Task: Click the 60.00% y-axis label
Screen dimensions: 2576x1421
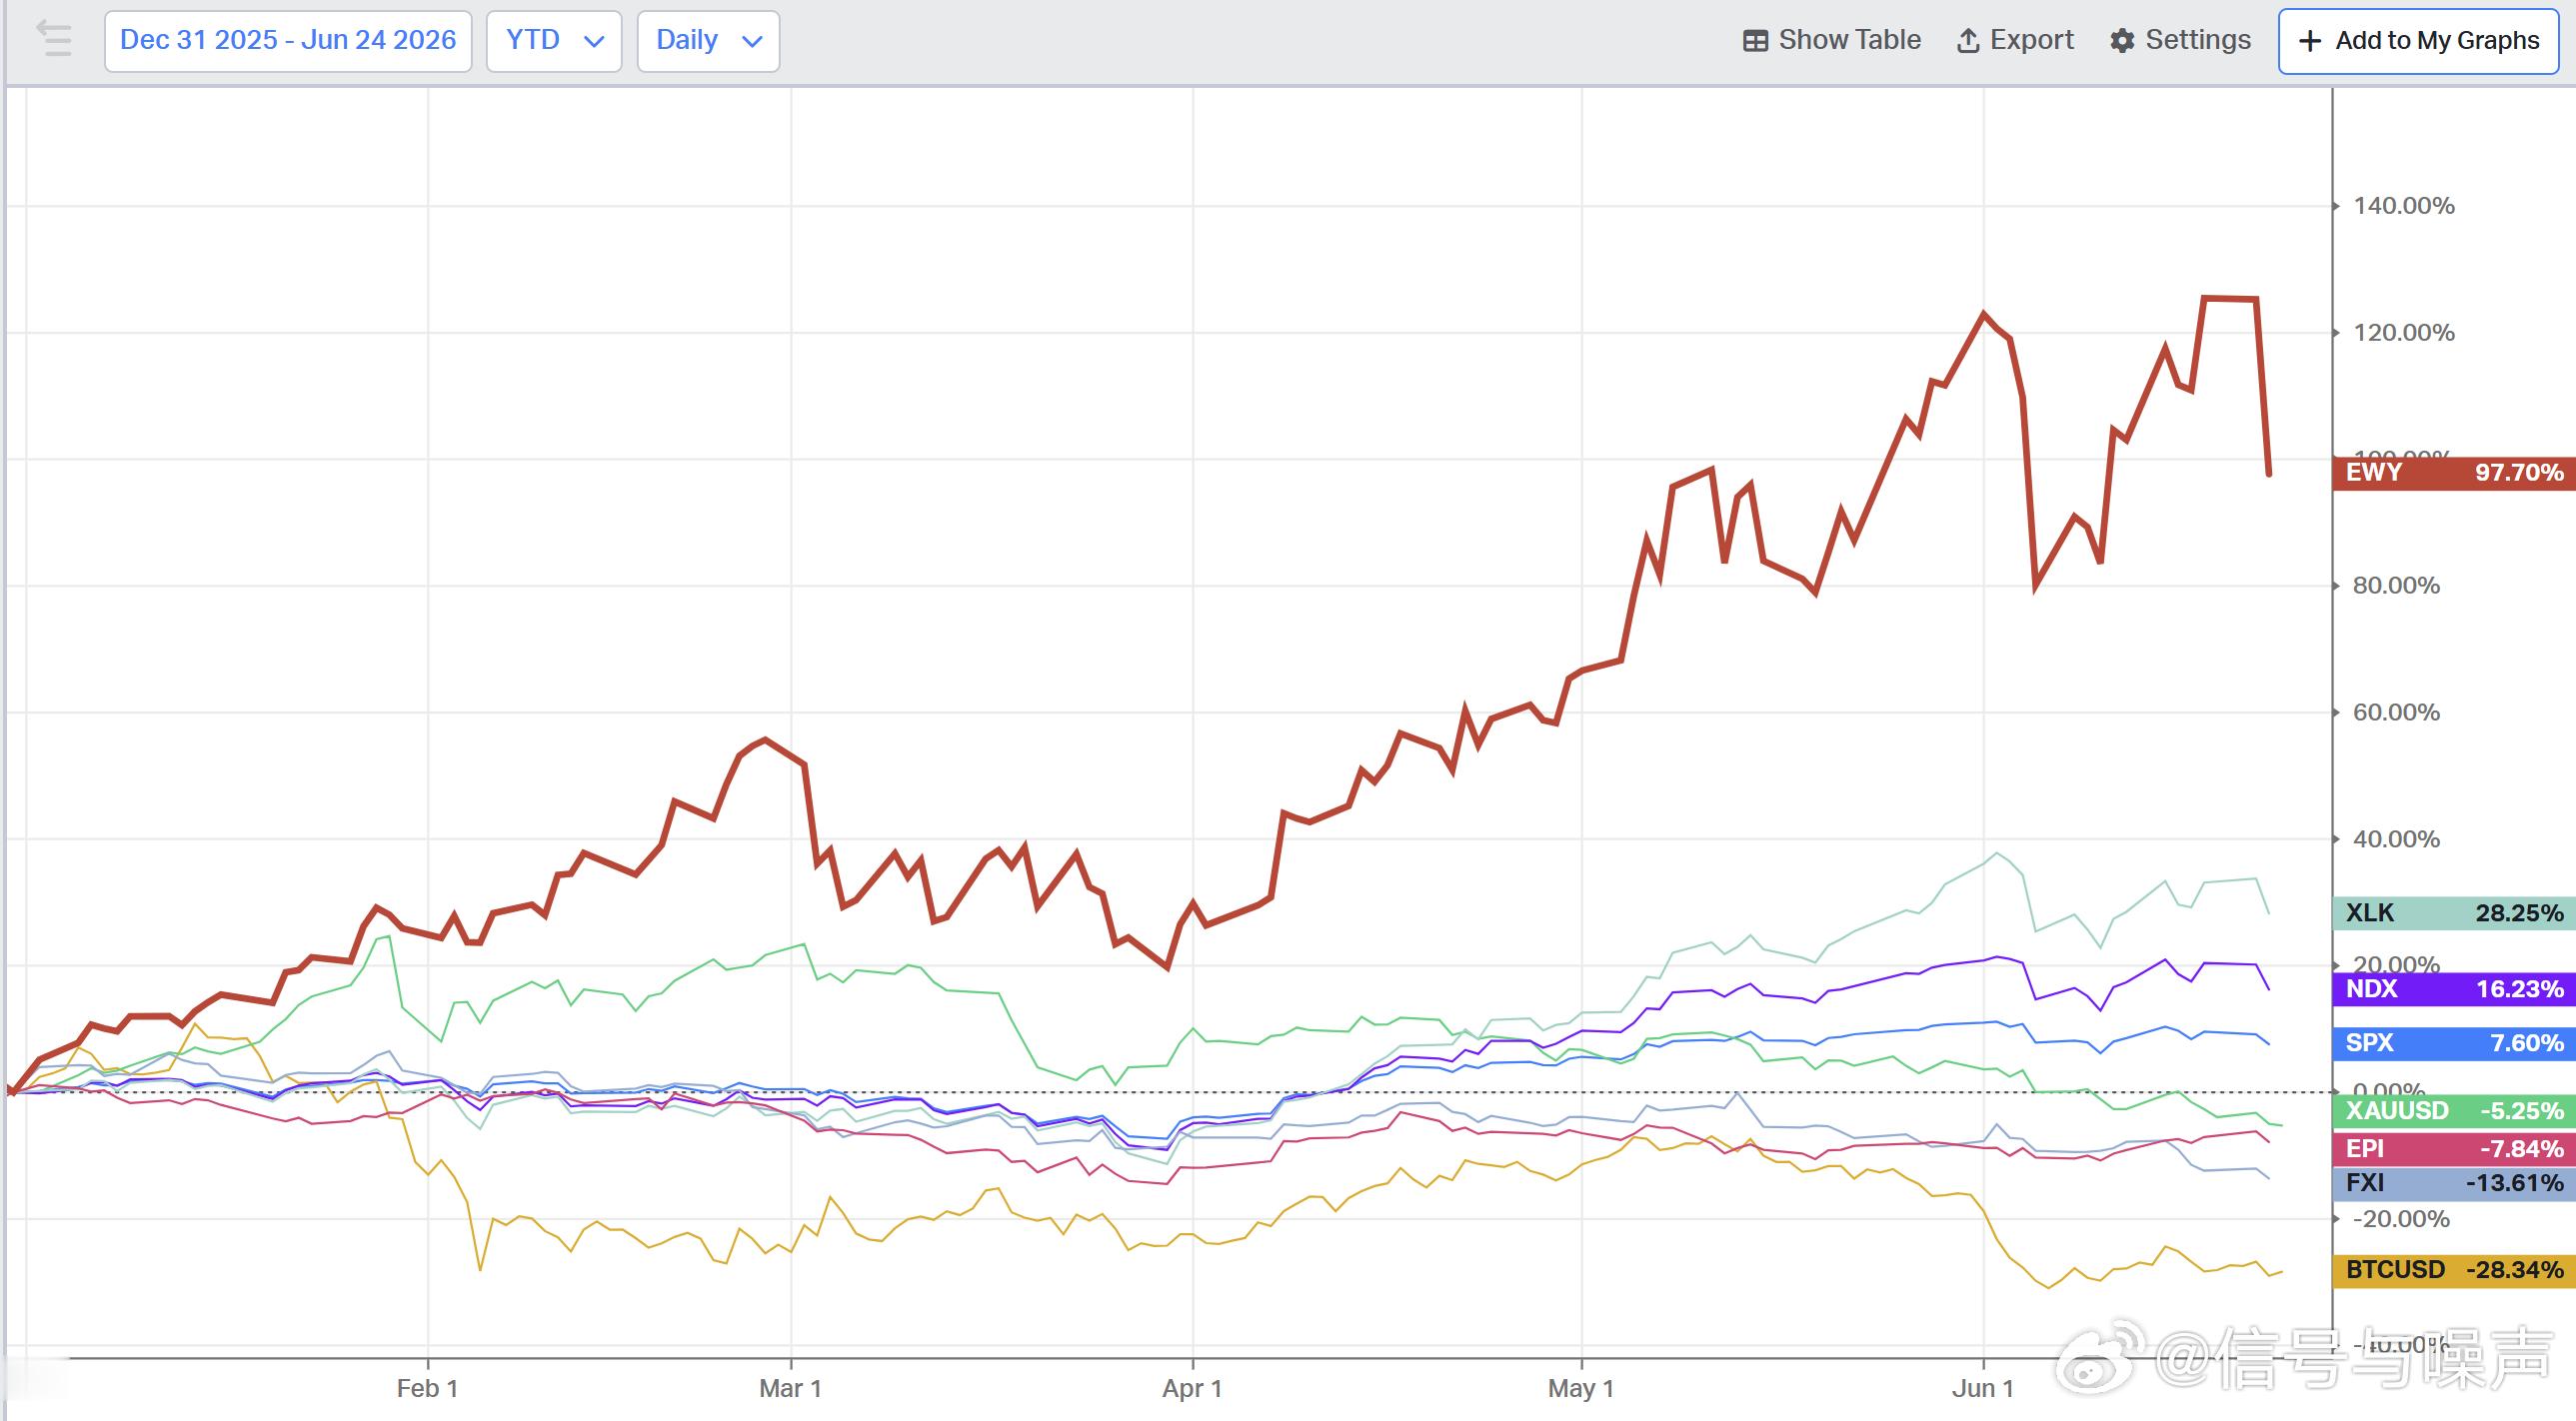Action: click(2397, 713)
